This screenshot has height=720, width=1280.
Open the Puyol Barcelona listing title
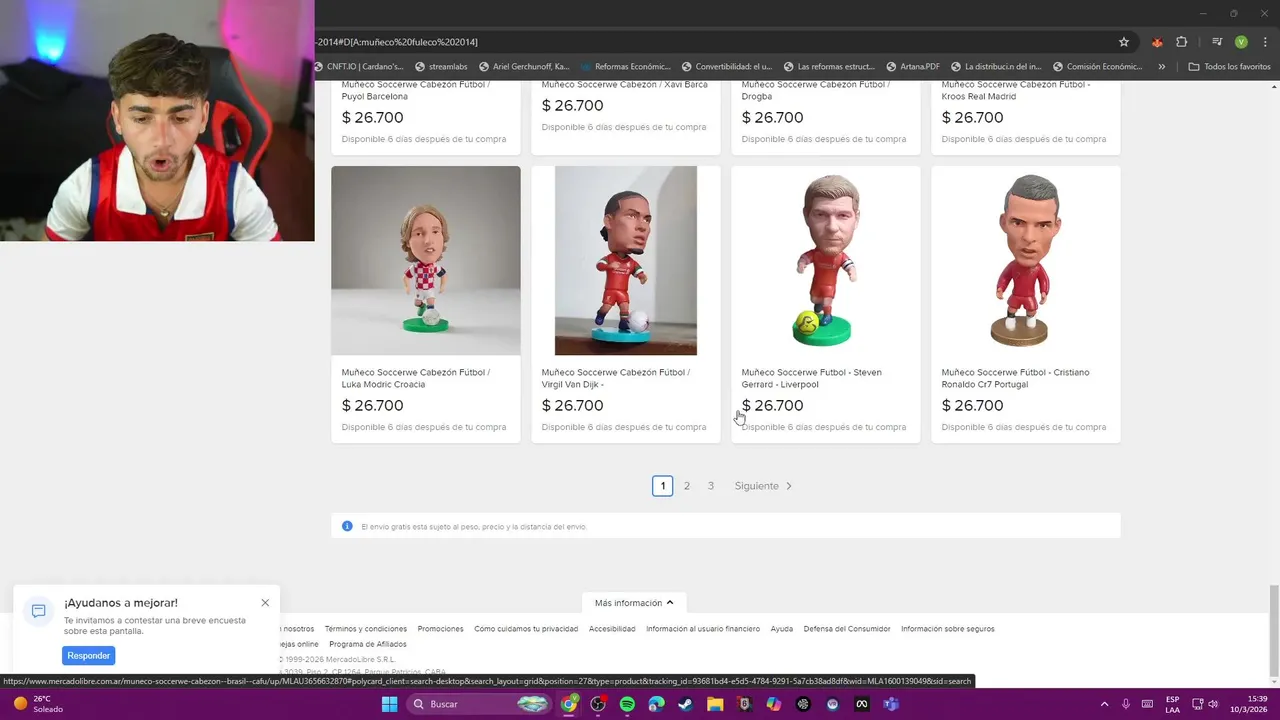(416, 90)
